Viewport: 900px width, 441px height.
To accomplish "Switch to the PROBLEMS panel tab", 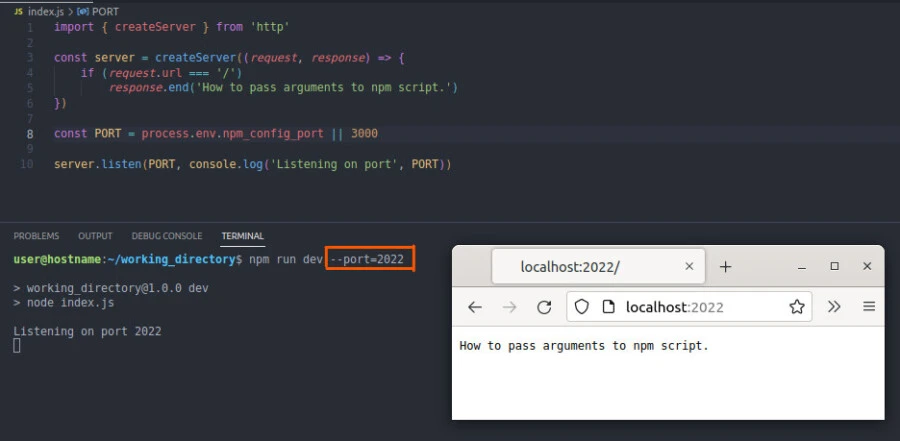I will click(36, 236).
